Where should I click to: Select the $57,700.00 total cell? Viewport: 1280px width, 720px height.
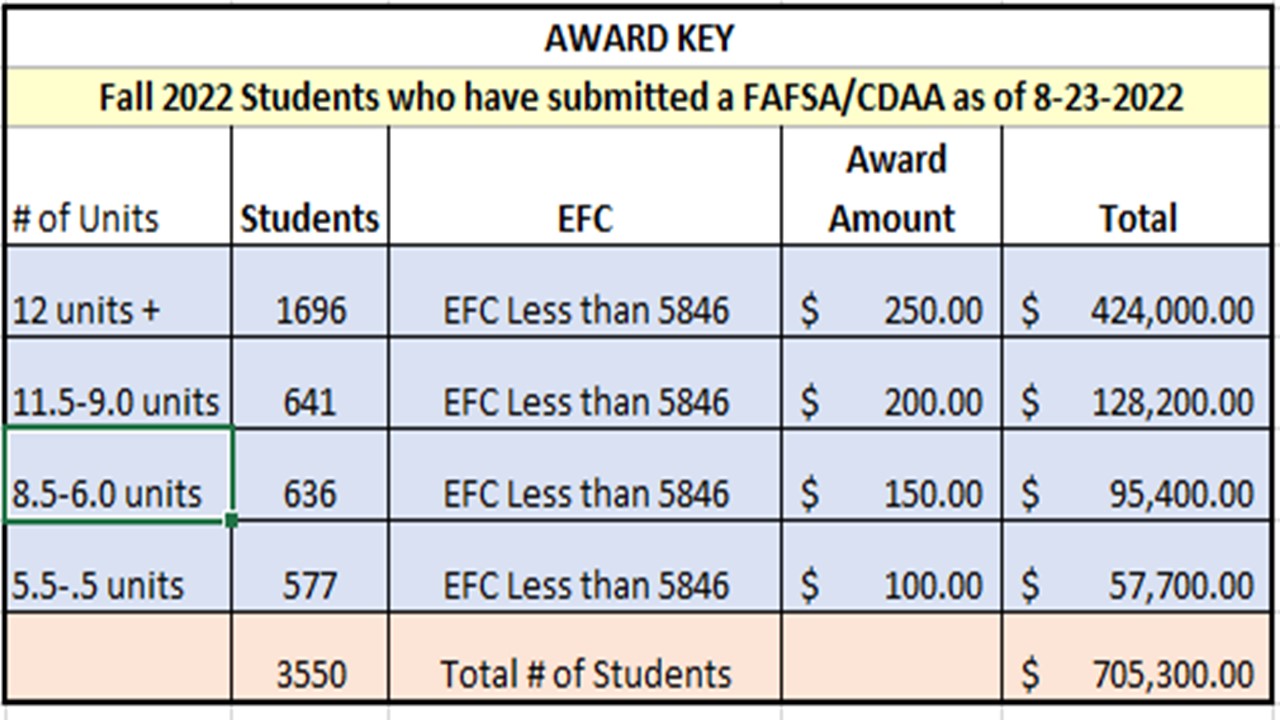1138,567
